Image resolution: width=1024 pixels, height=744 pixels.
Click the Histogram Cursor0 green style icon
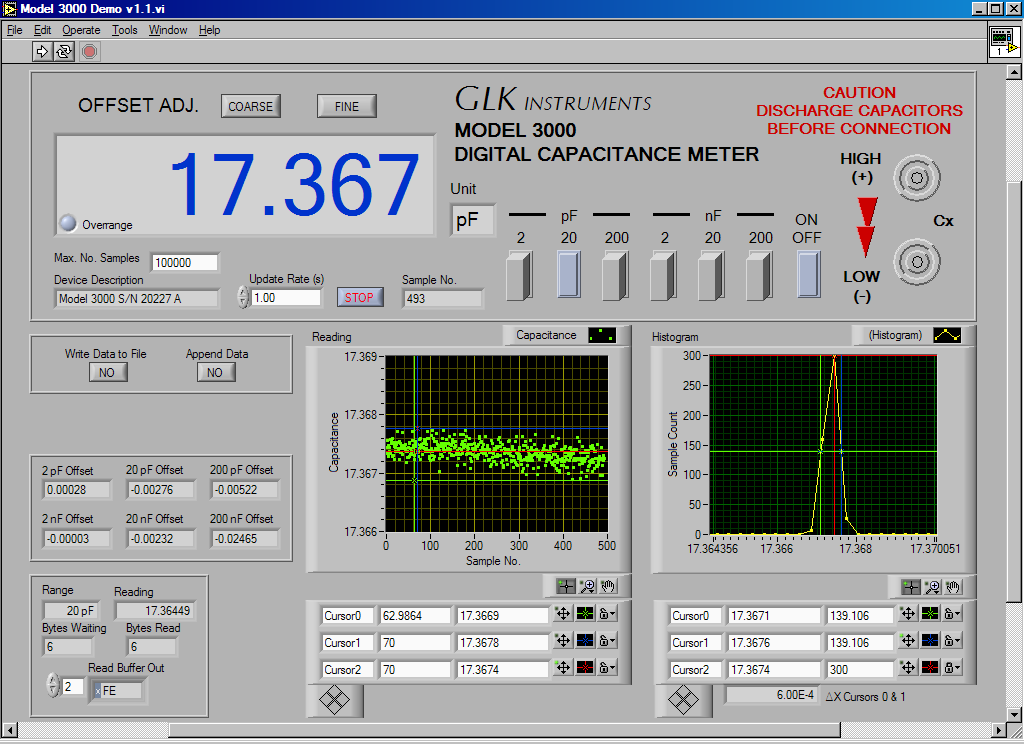pos(930,614)
